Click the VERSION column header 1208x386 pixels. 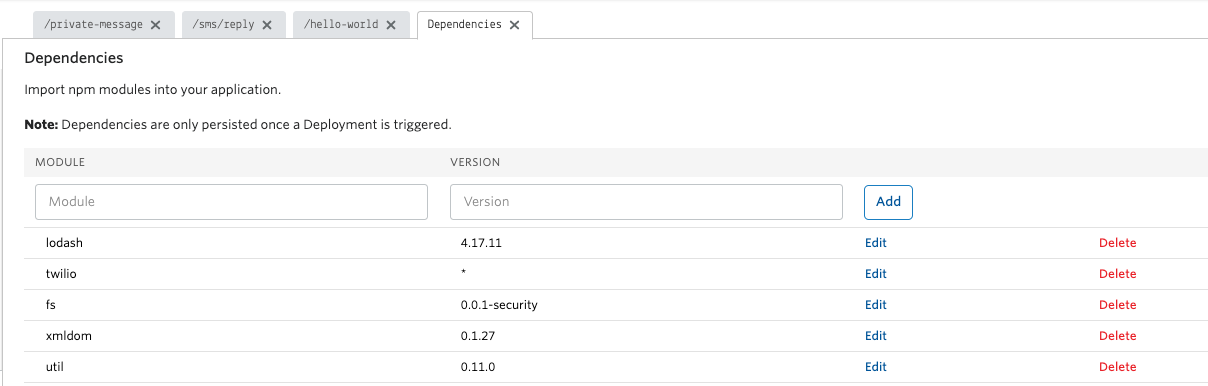pyautogui.click(x=475, y=162)
